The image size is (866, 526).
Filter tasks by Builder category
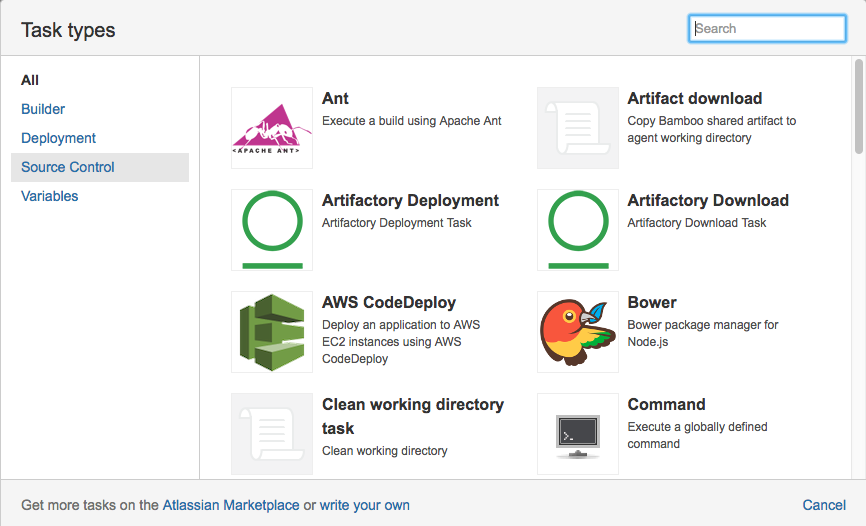click(x=43, y=109)
